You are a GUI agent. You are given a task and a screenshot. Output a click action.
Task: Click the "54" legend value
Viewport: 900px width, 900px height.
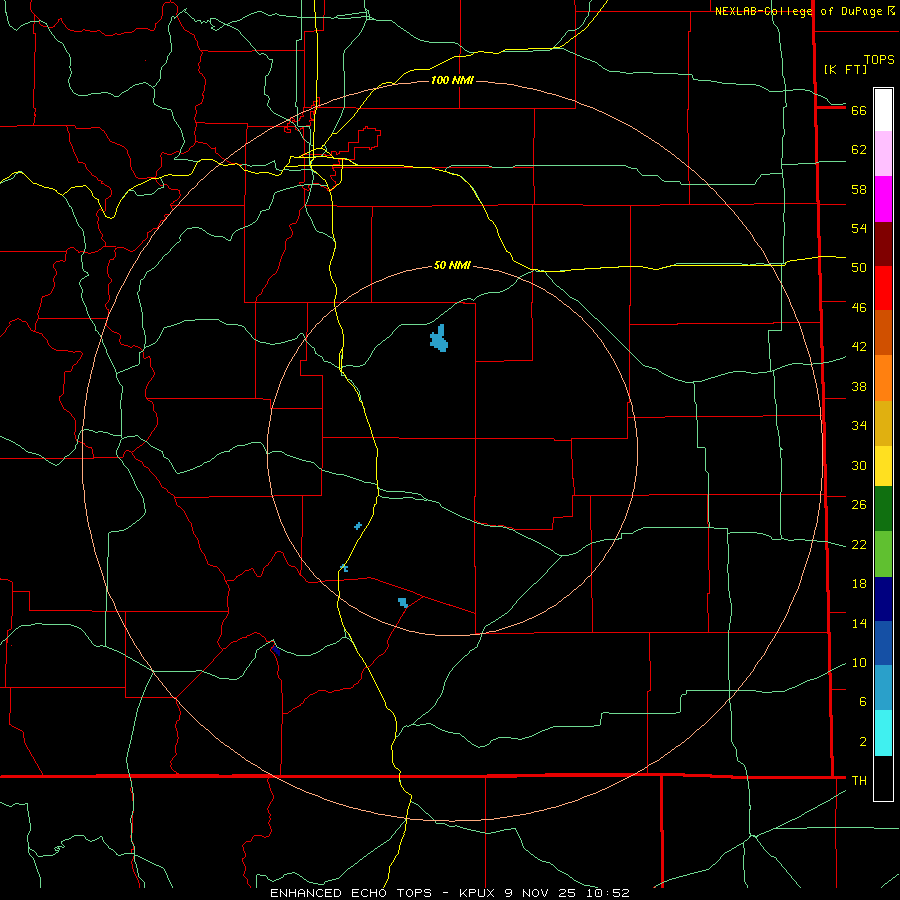coord(859,228)
